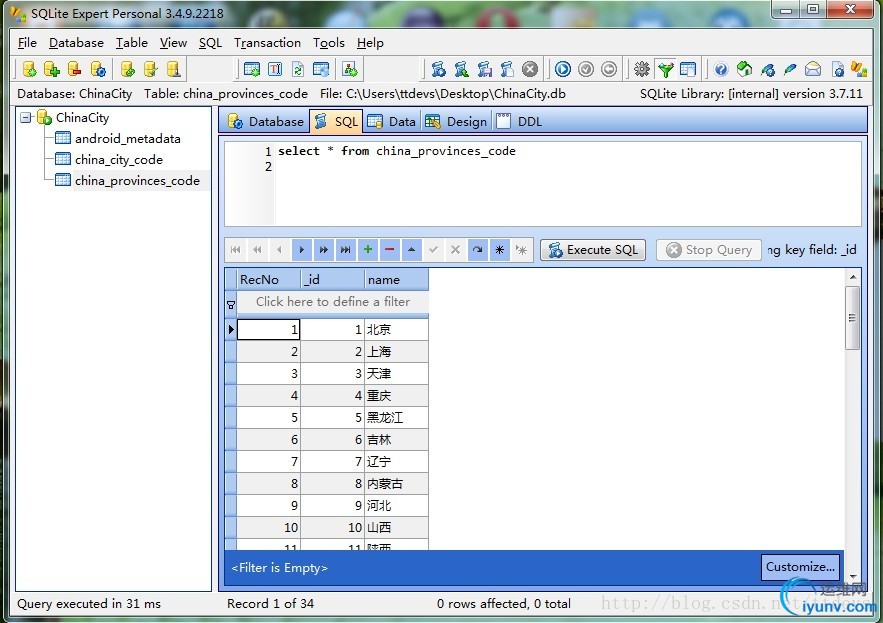Select the android_metadata table
Screen dimensions: 883x623
click(127, 138)
